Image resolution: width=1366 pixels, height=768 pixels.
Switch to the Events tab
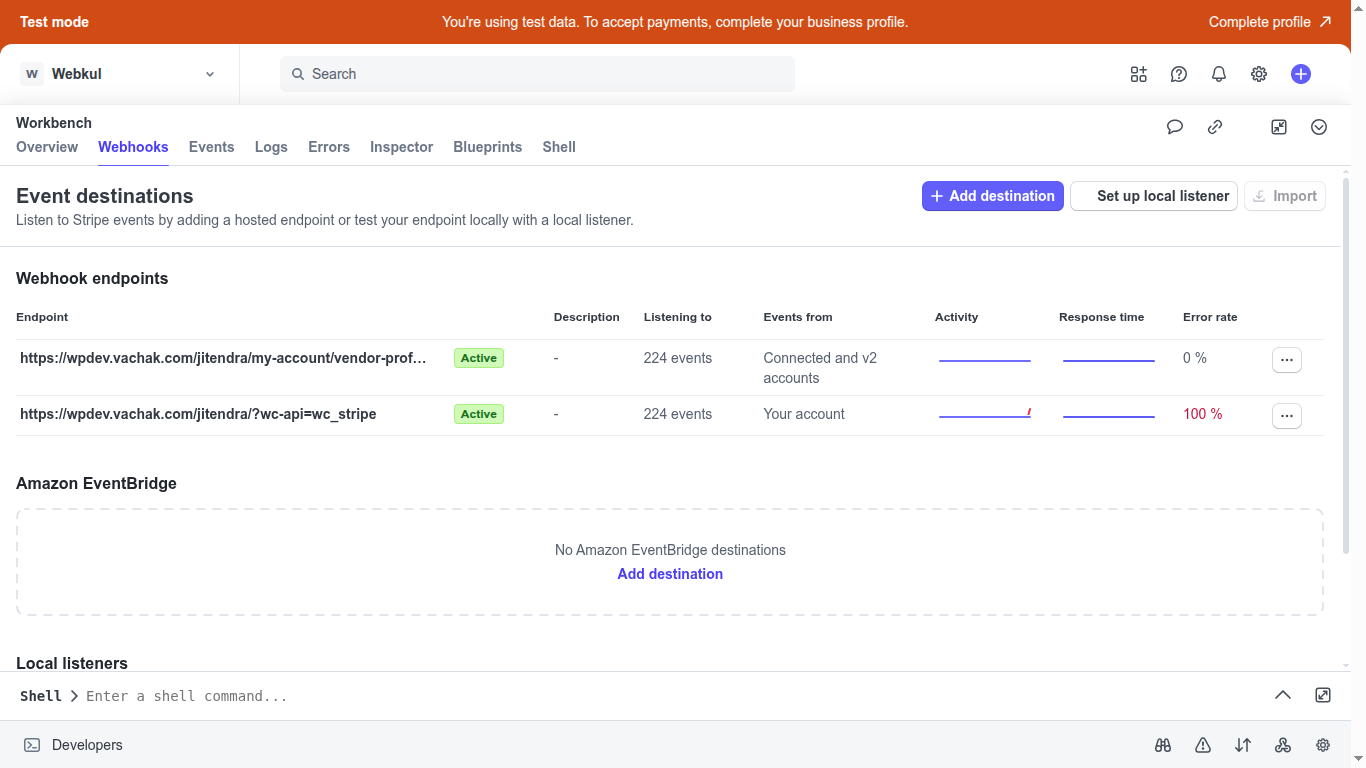(x=211, y=147)
